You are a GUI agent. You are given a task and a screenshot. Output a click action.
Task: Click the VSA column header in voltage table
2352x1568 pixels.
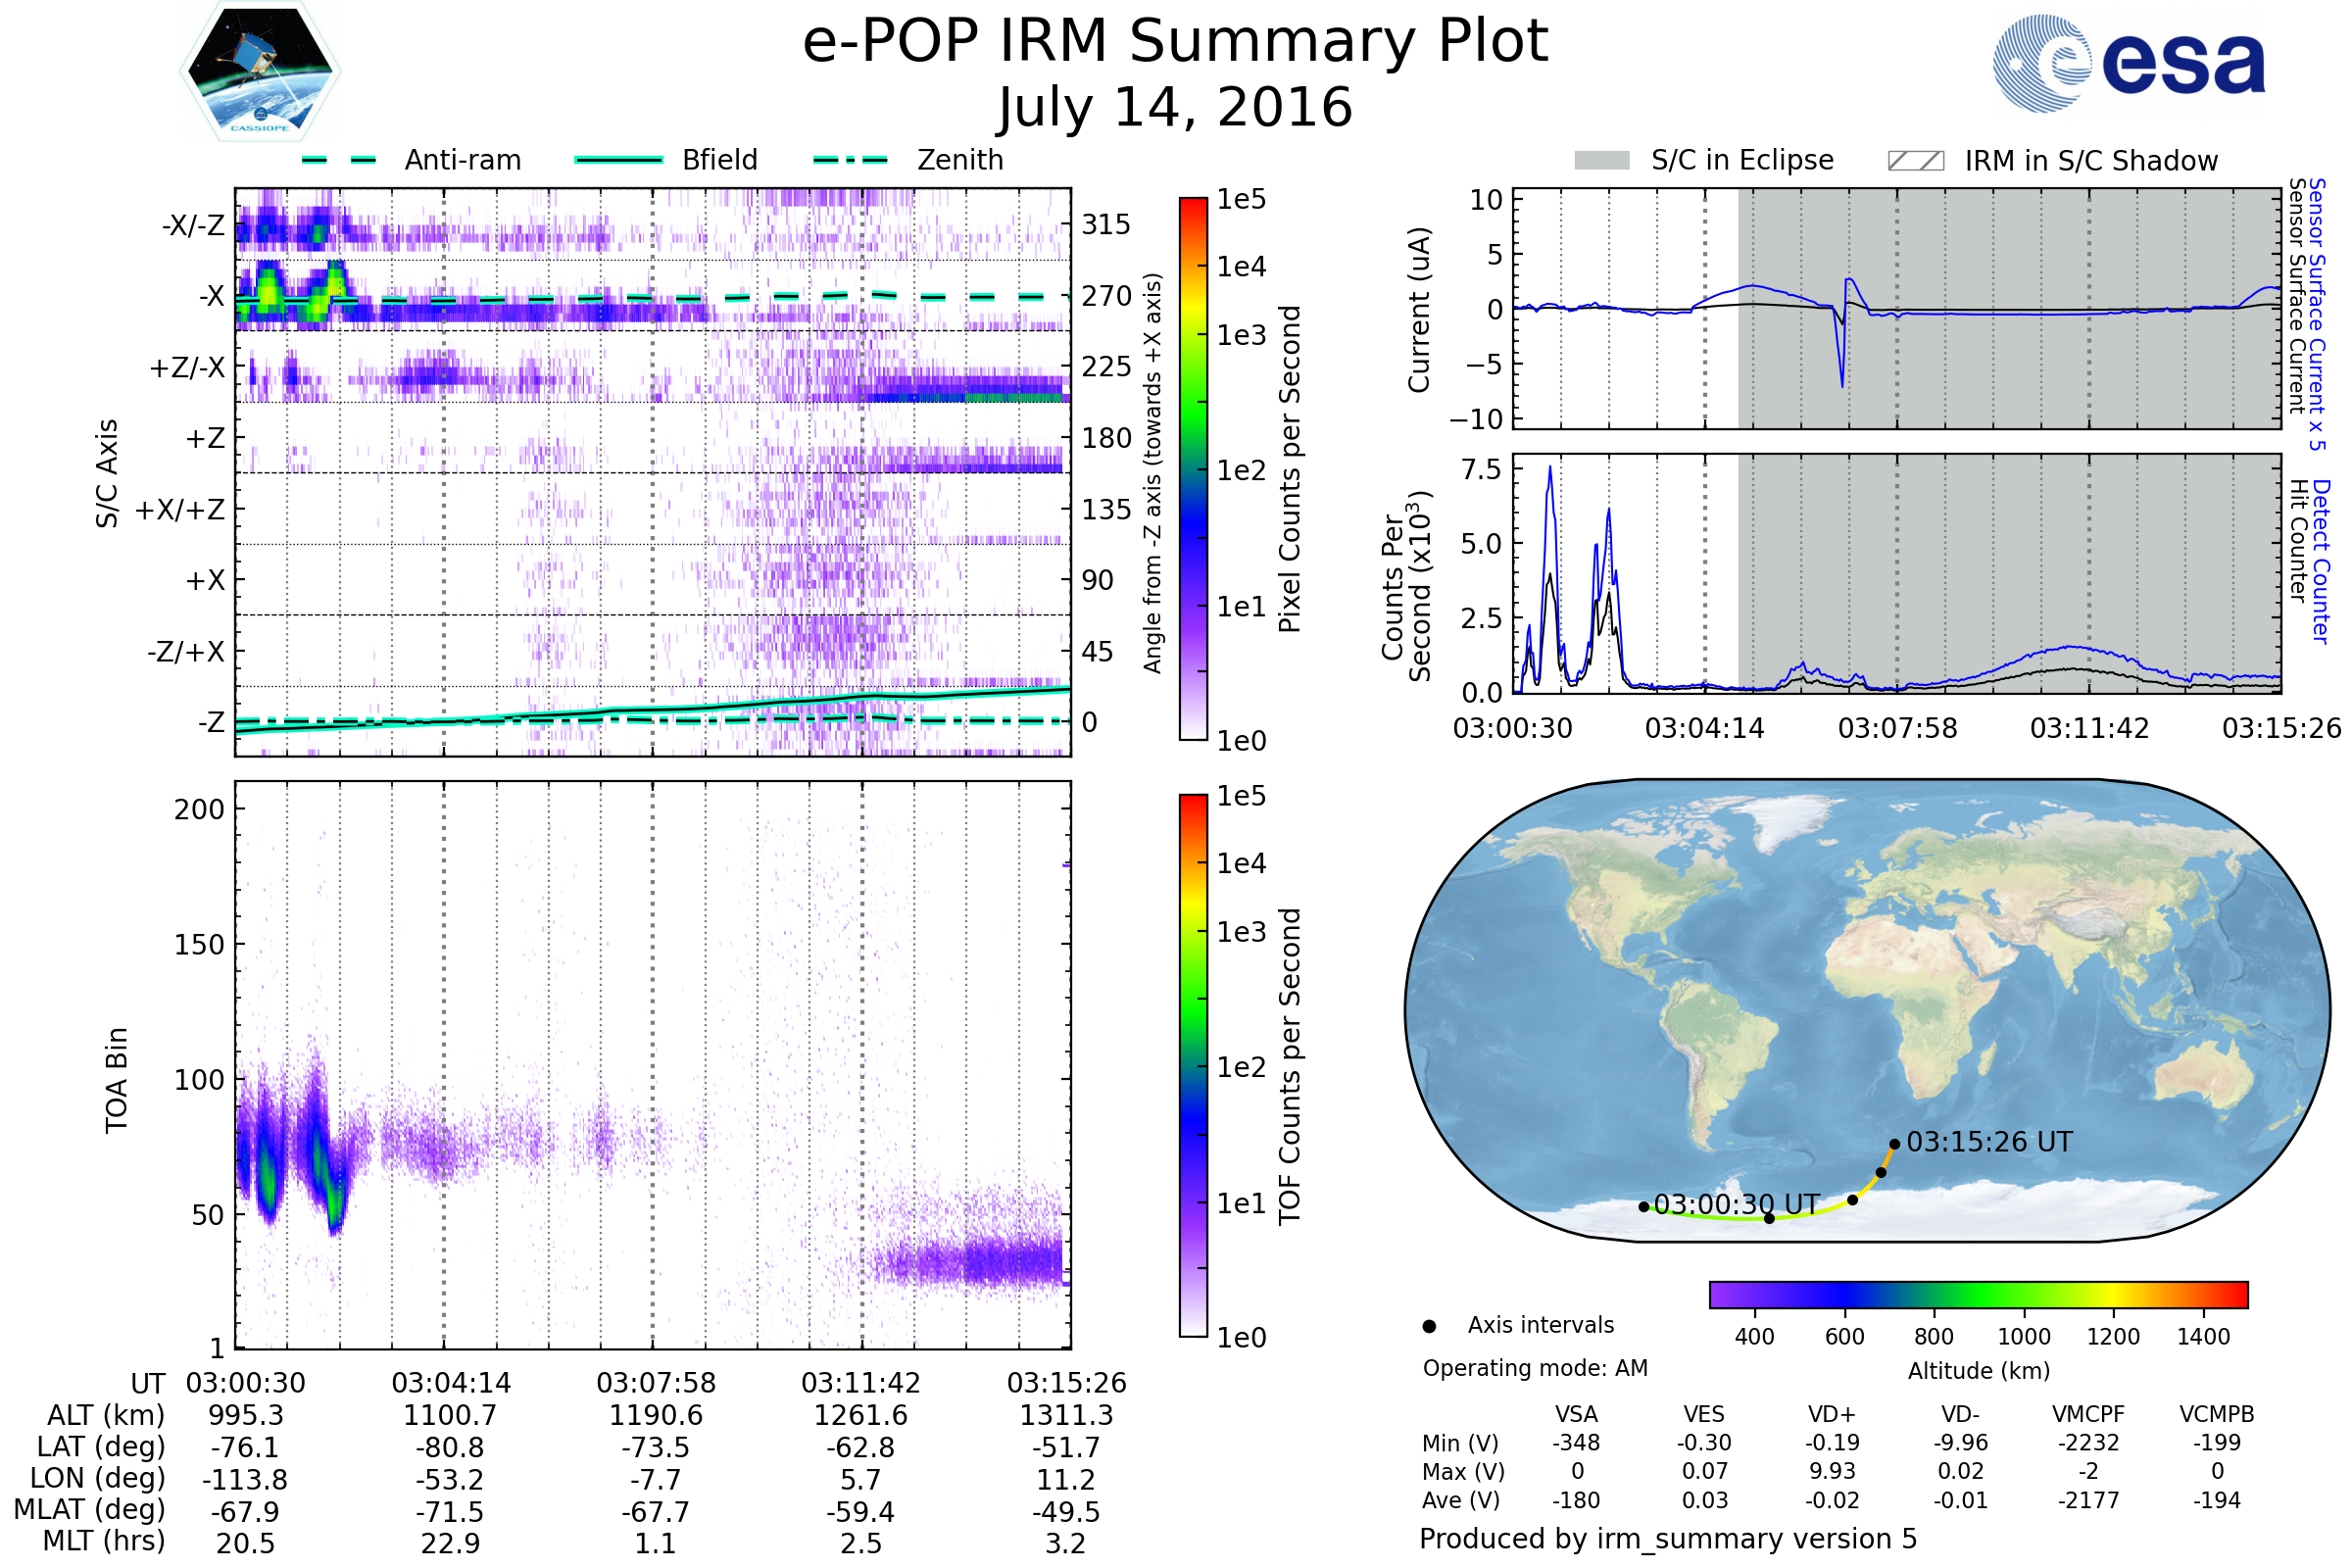click(1576, 1415)
